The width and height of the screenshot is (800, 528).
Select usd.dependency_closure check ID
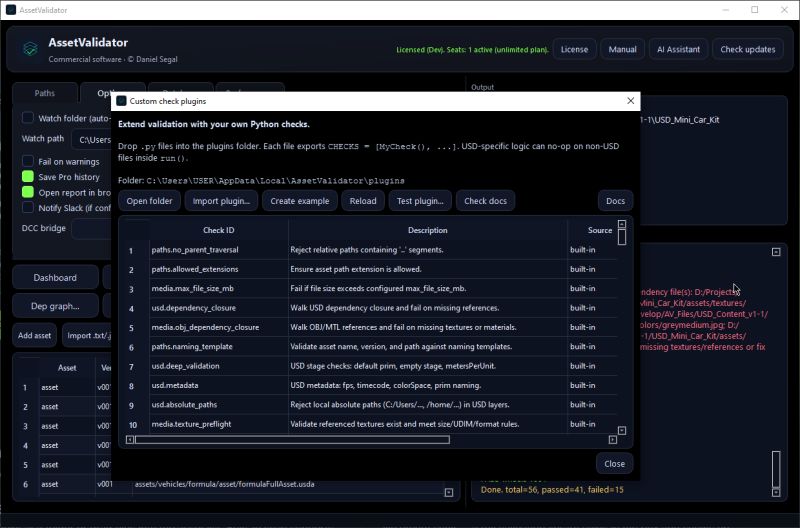[x=193, y=308]
